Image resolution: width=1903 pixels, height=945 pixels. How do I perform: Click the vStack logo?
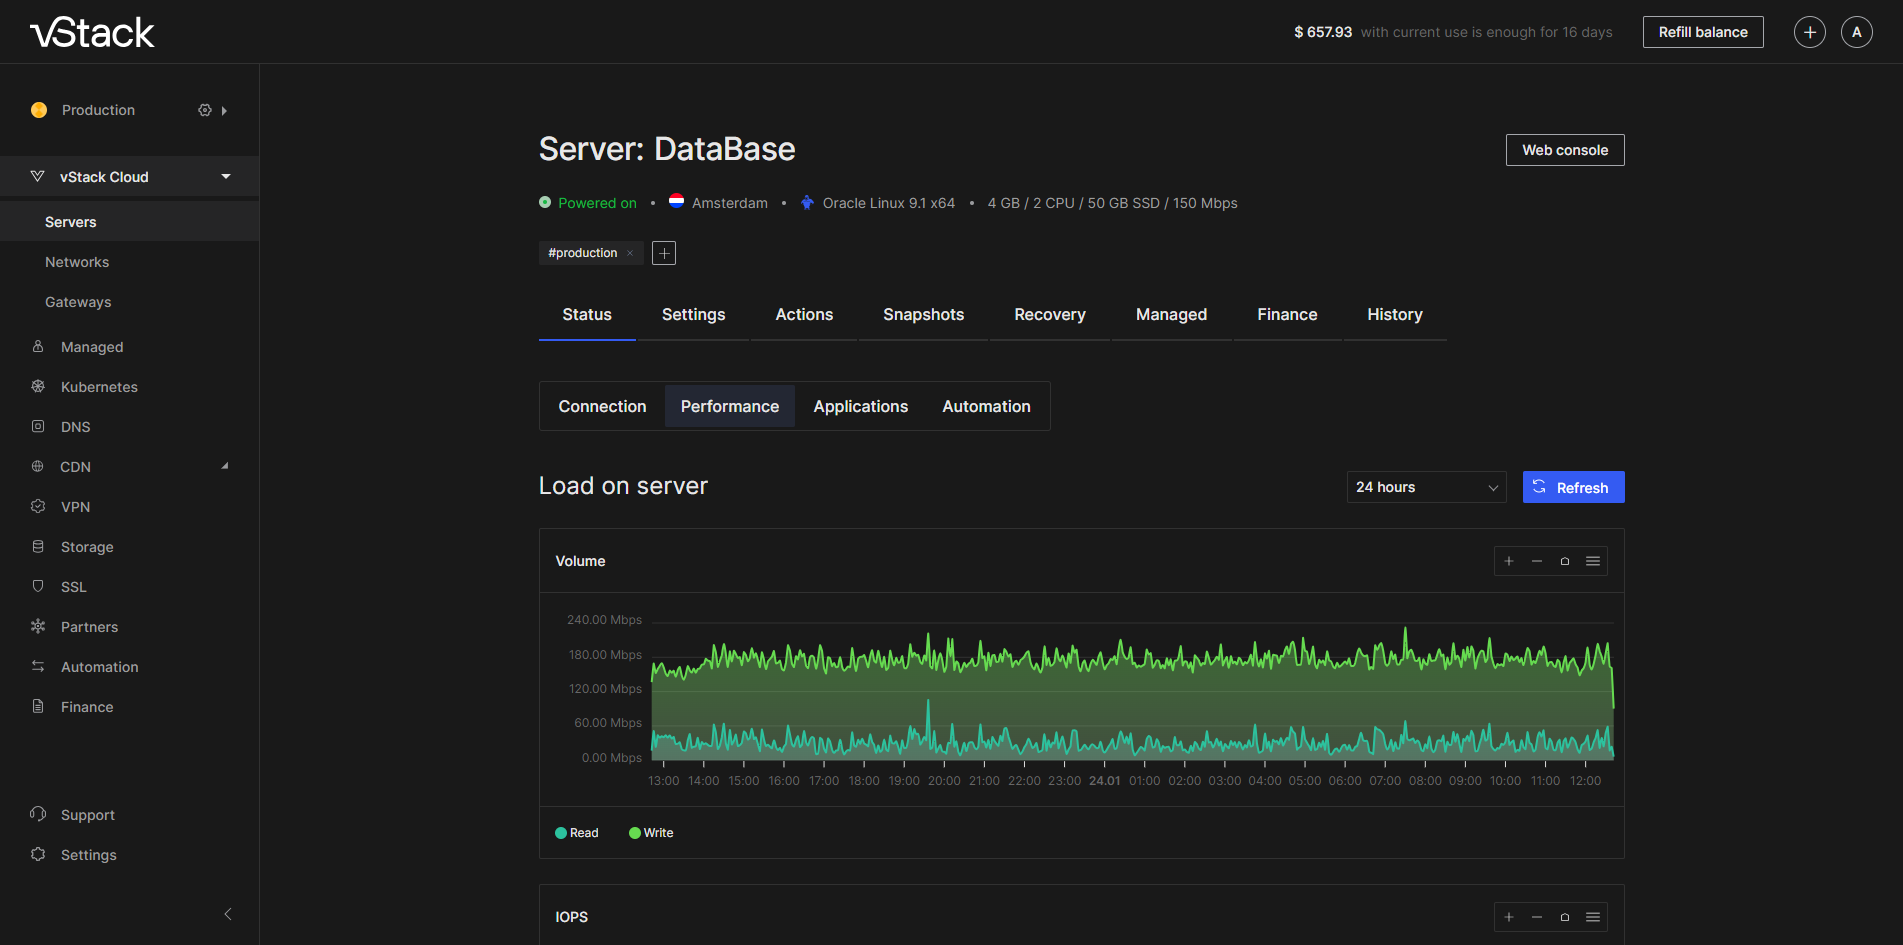(x=92, y=33)
